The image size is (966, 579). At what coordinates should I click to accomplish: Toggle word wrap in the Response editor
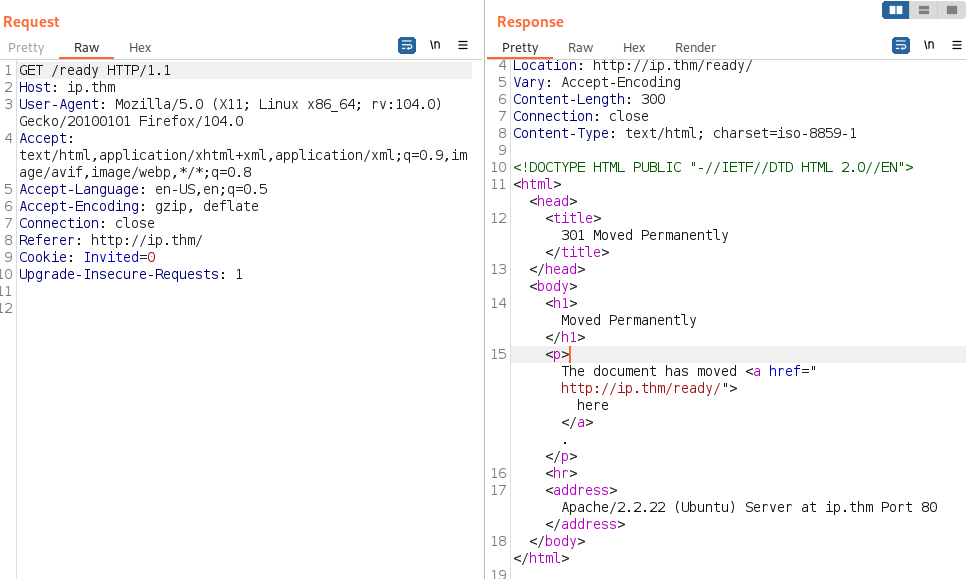point(901,46)
